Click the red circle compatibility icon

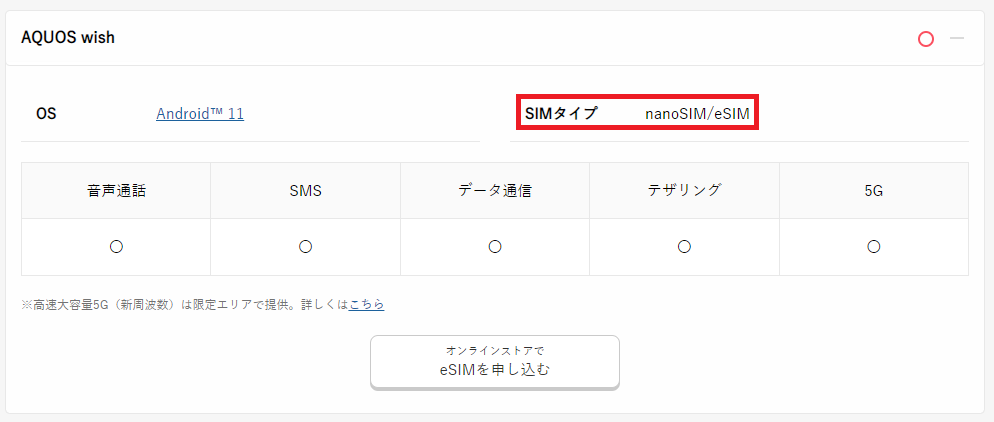926,39
